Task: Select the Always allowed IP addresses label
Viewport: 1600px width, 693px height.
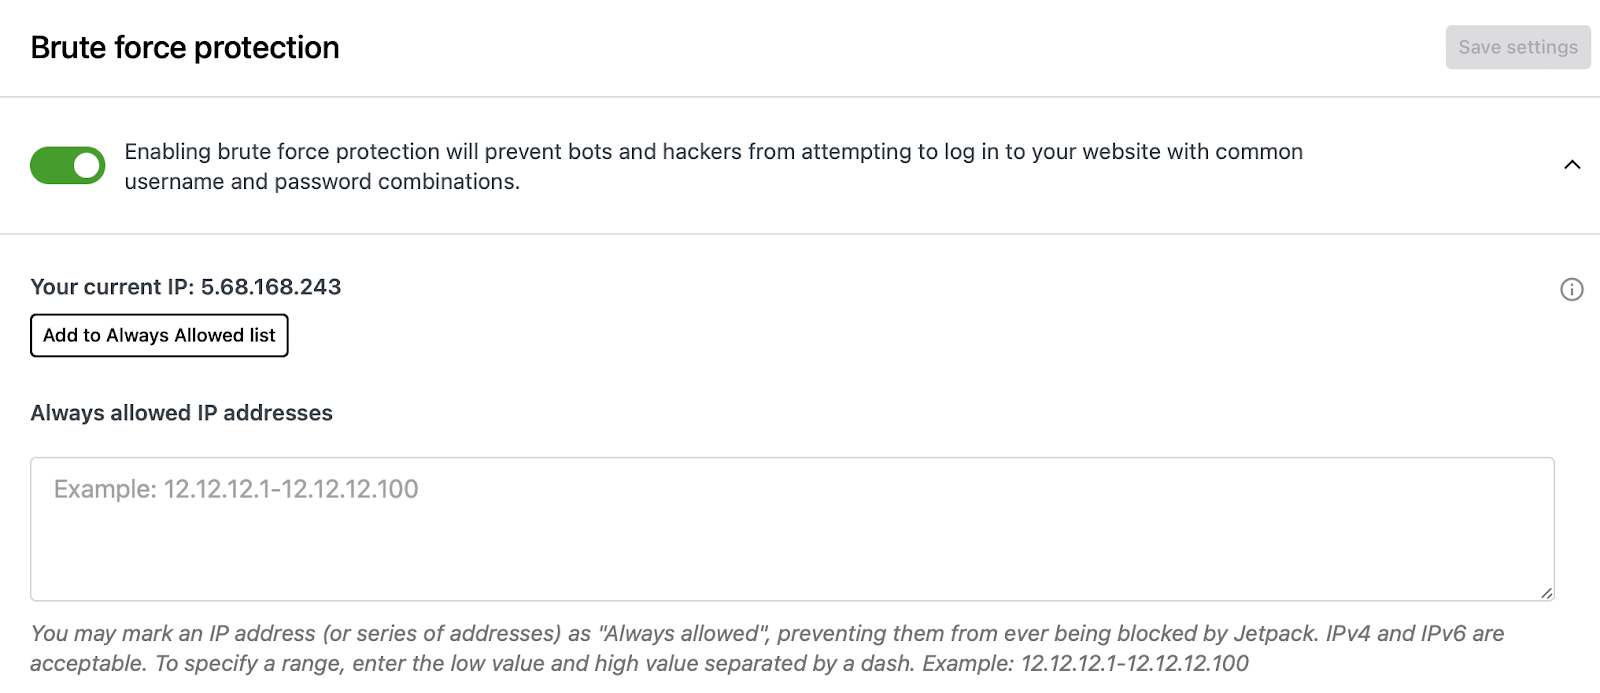Action: click(x=182, y=413)
